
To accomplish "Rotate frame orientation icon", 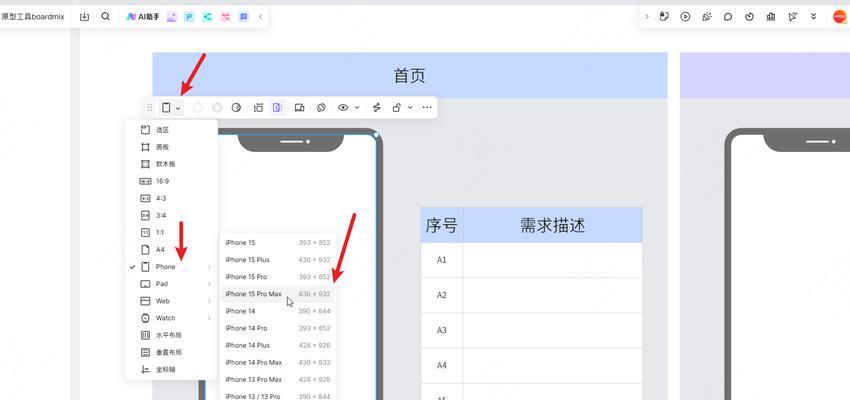I will pyautogui.click(x=321, y=108).
